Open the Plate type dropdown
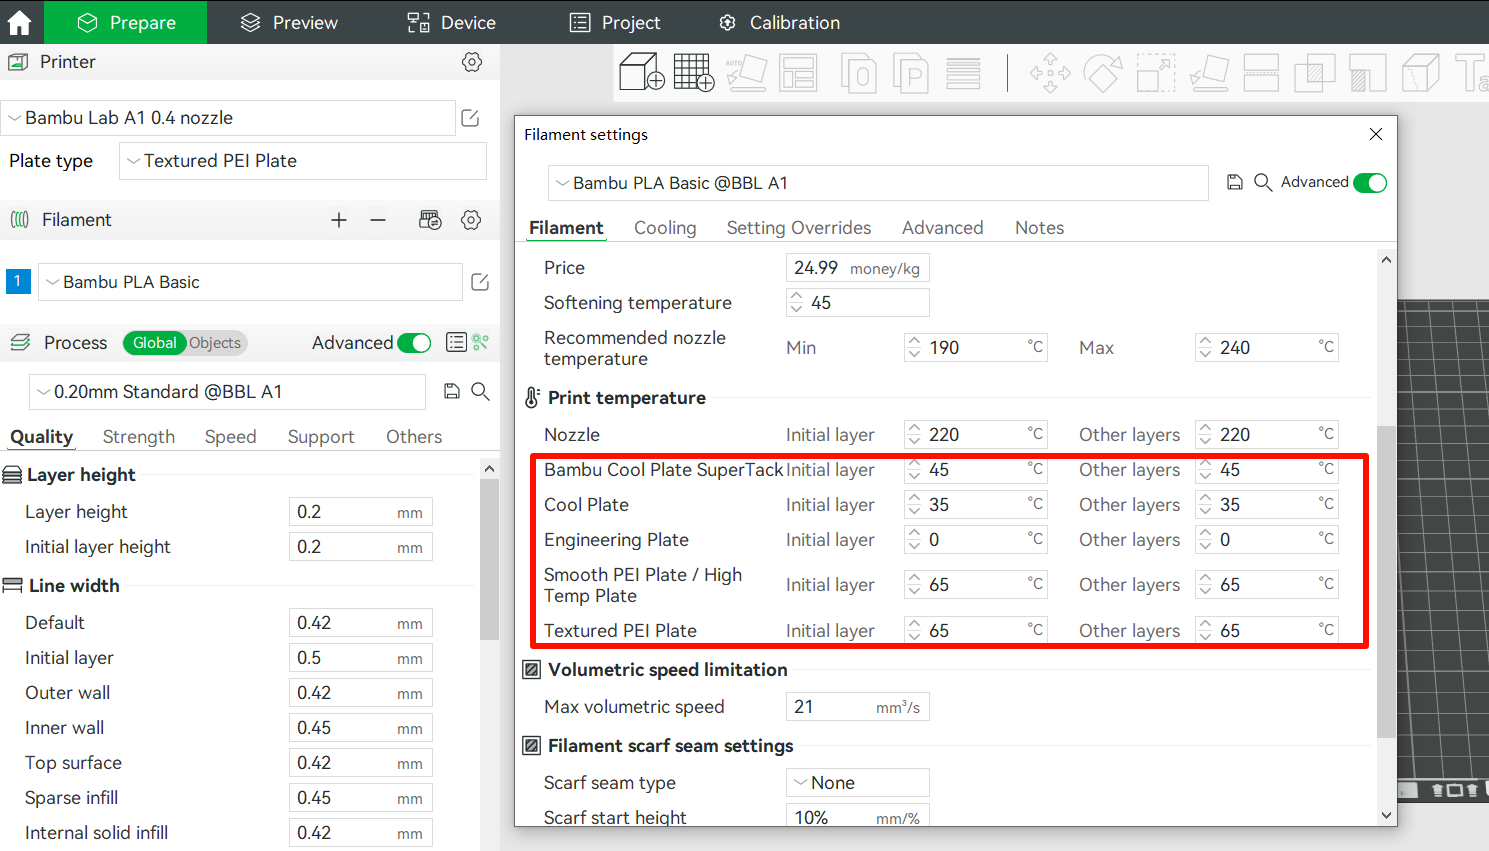 (x=303, y=161)
